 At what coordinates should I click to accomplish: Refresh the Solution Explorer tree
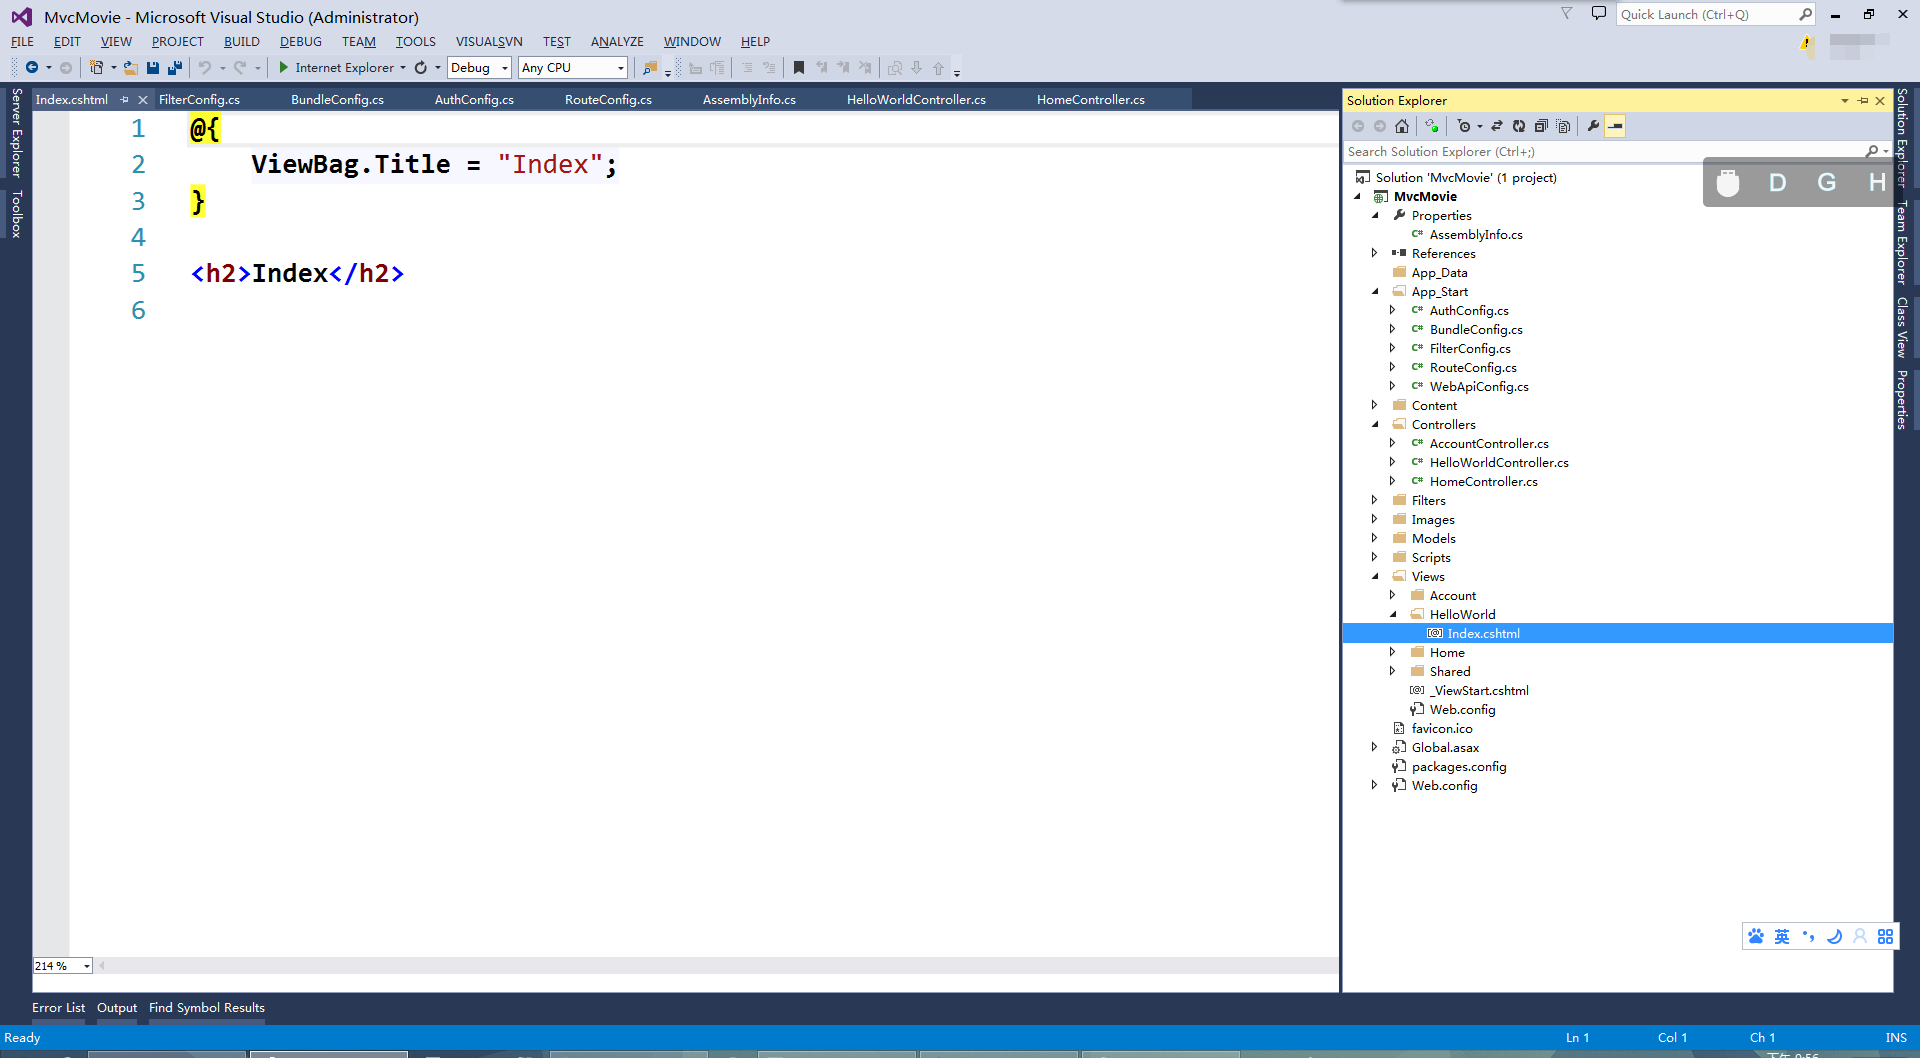click(x=1519, y=126)
